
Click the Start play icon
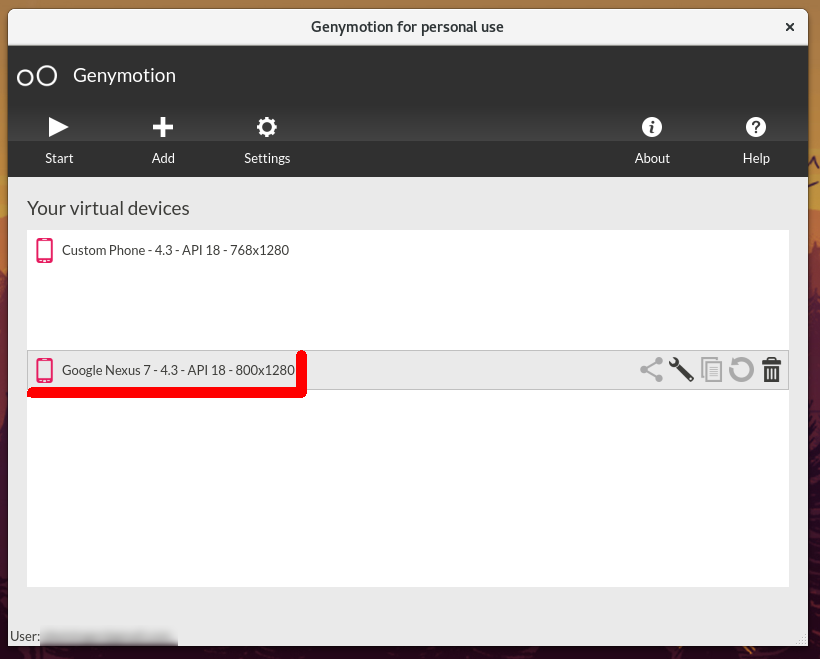click(x=58, y=127)
